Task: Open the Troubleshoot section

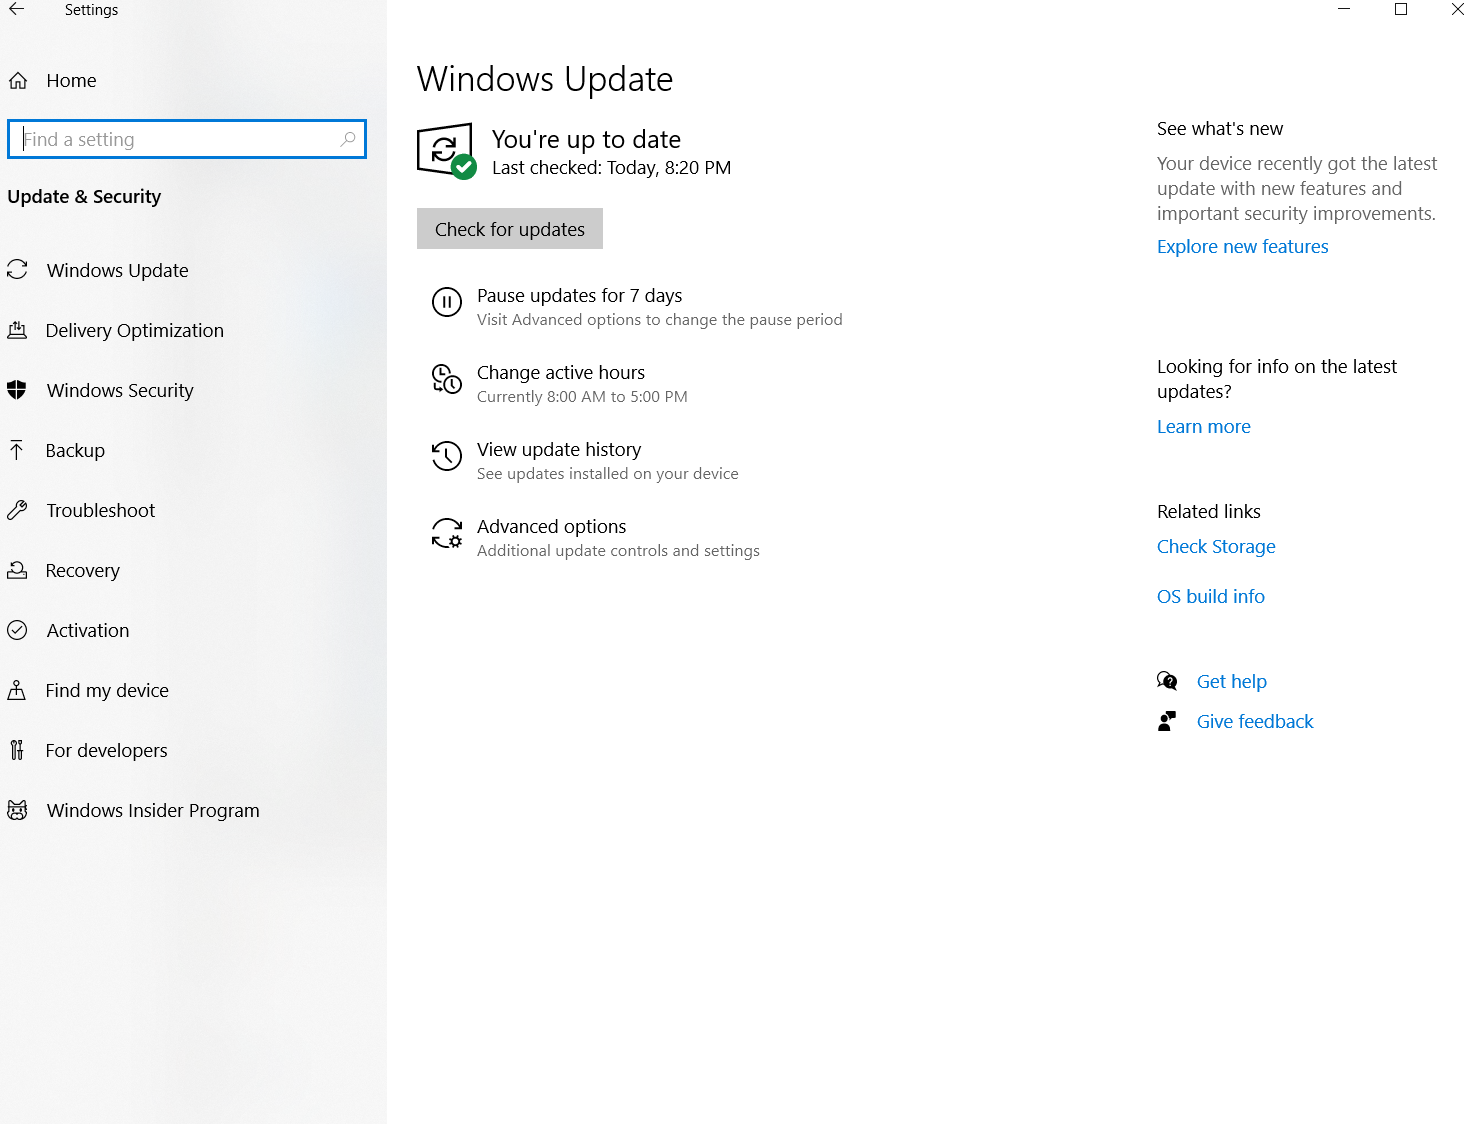Action: tap(101, 510)
